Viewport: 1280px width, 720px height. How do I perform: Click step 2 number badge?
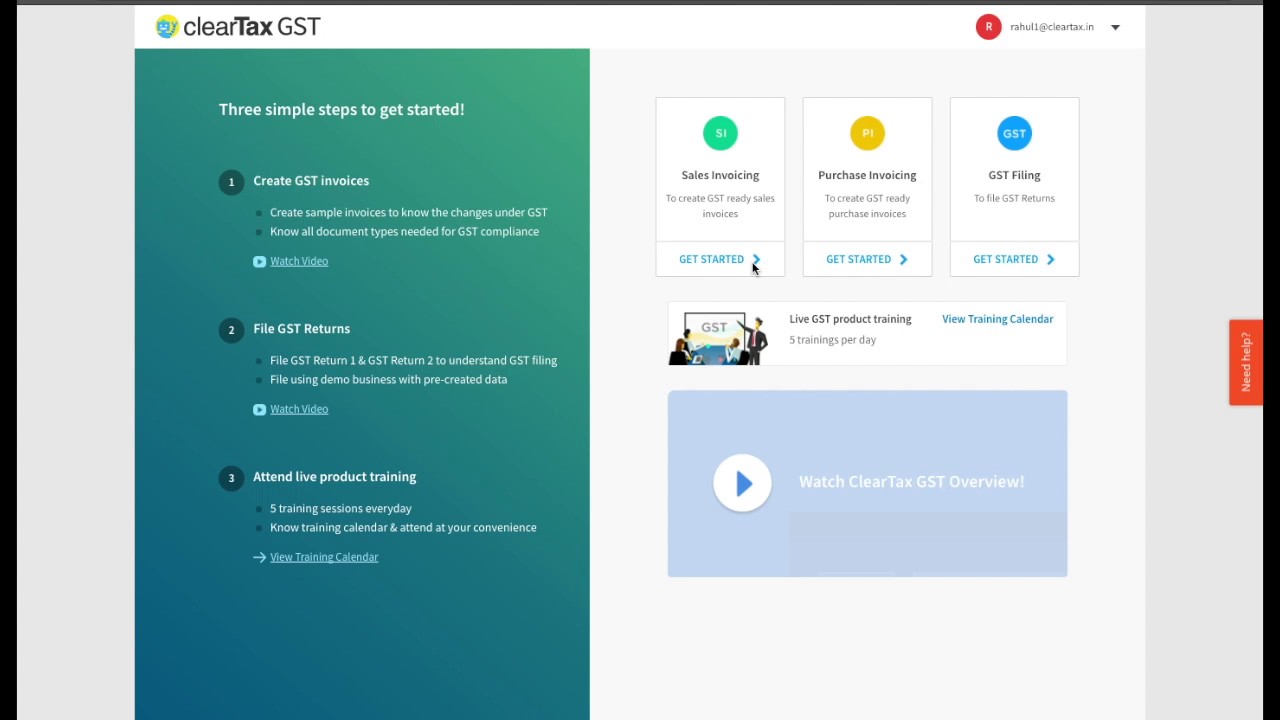[x=231, y=330]
